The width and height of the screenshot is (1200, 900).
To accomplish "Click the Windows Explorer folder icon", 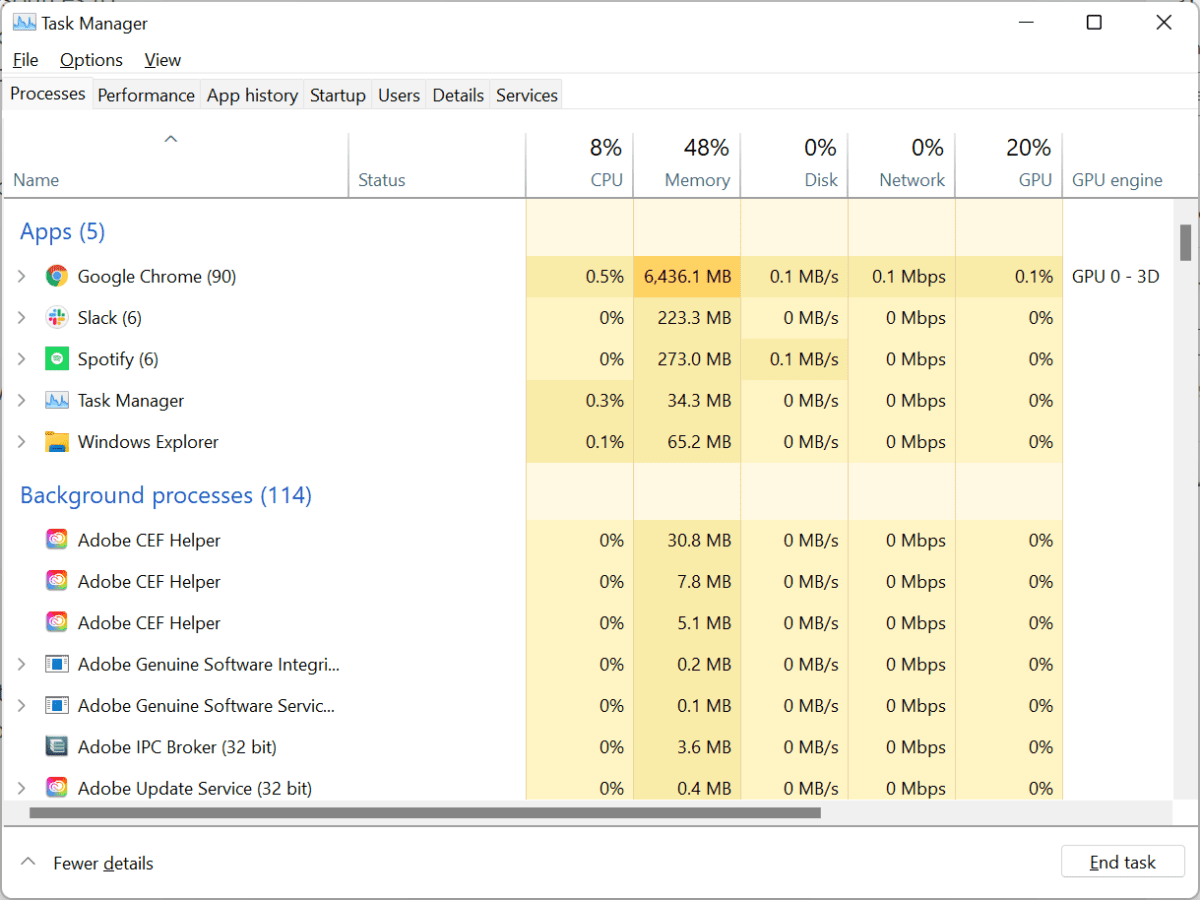I will click(x=57, y=442).
